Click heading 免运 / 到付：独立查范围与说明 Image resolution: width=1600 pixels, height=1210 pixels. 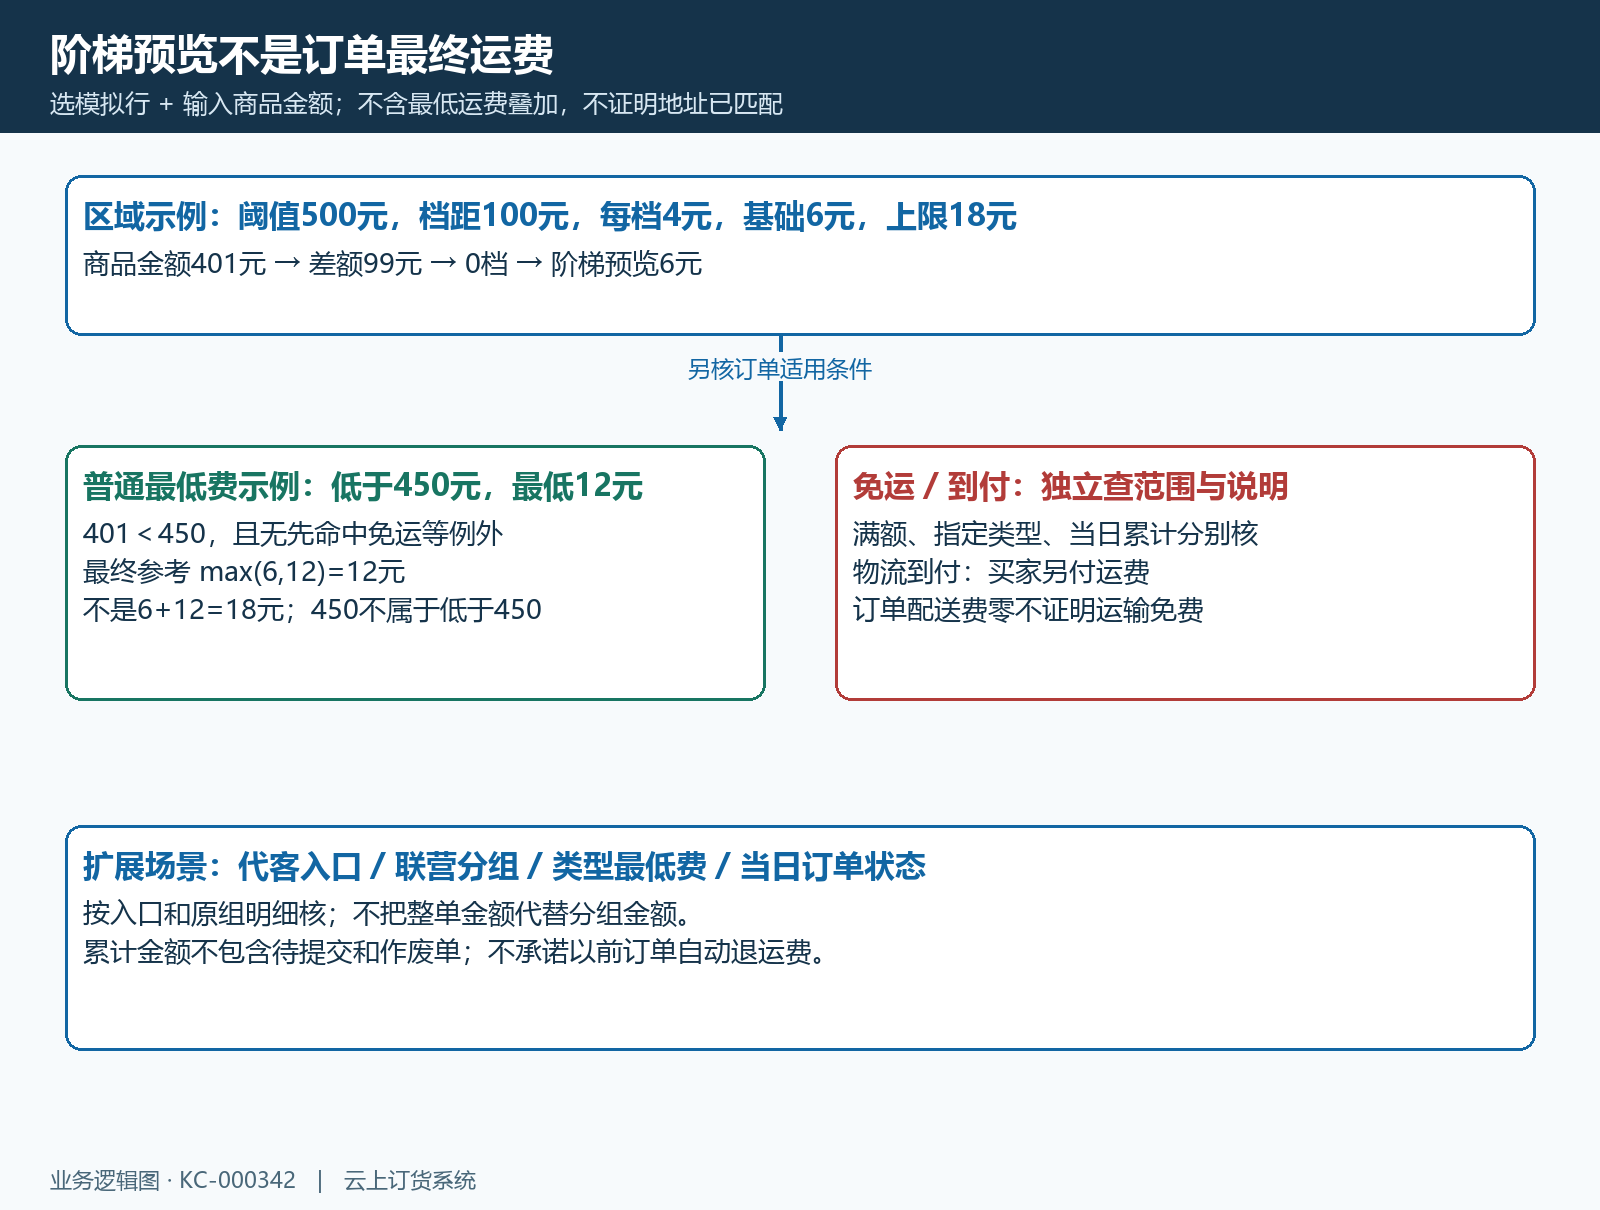point(1070,486)
